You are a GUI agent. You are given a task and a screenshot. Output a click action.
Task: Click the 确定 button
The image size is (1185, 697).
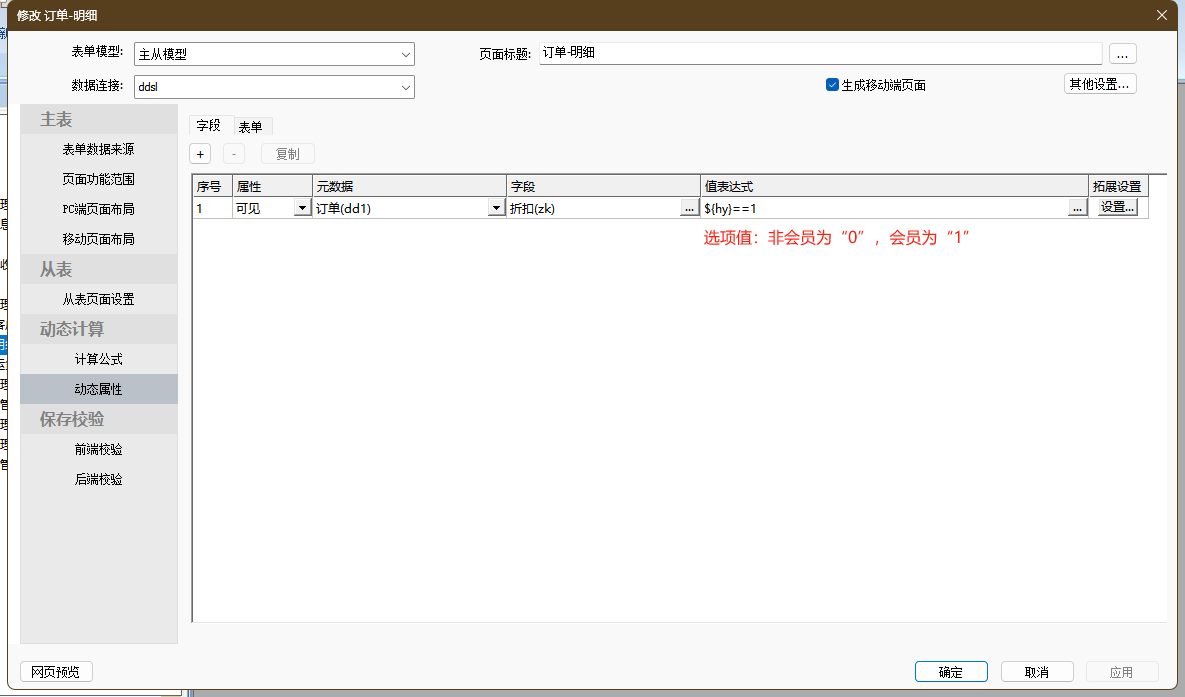click(x=951, y=672)
